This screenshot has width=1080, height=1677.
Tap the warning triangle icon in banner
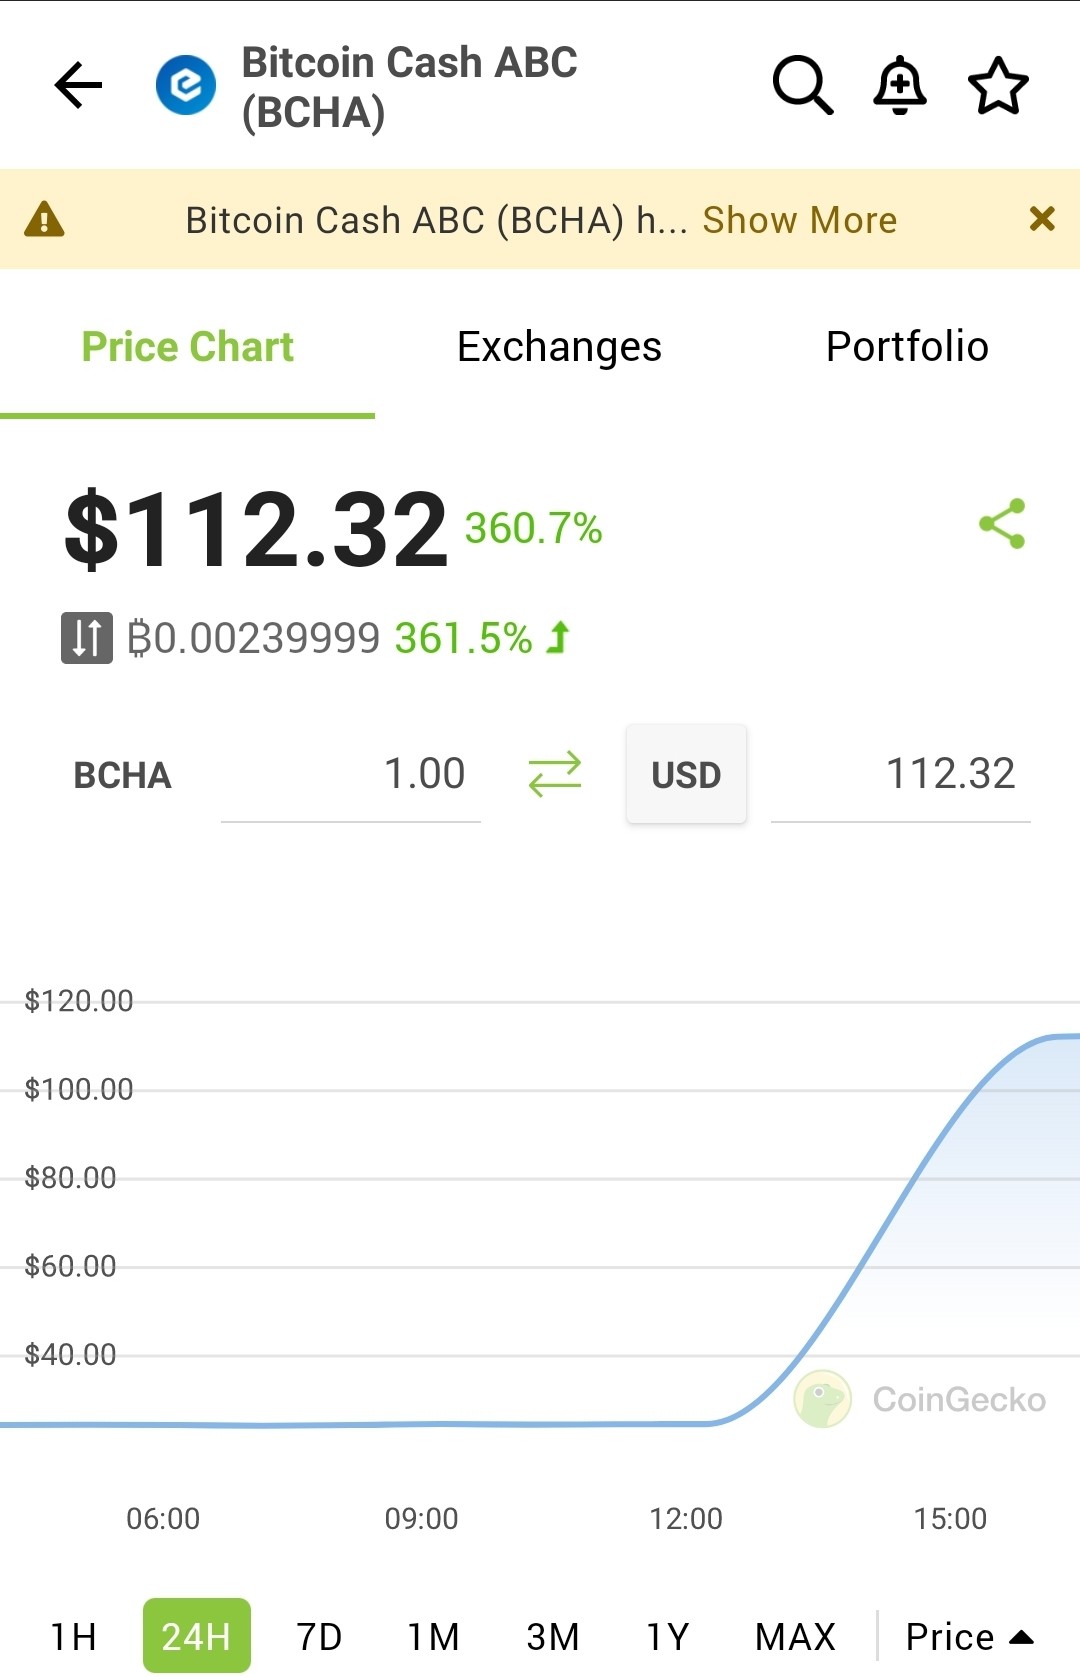(x=44, y=219)
